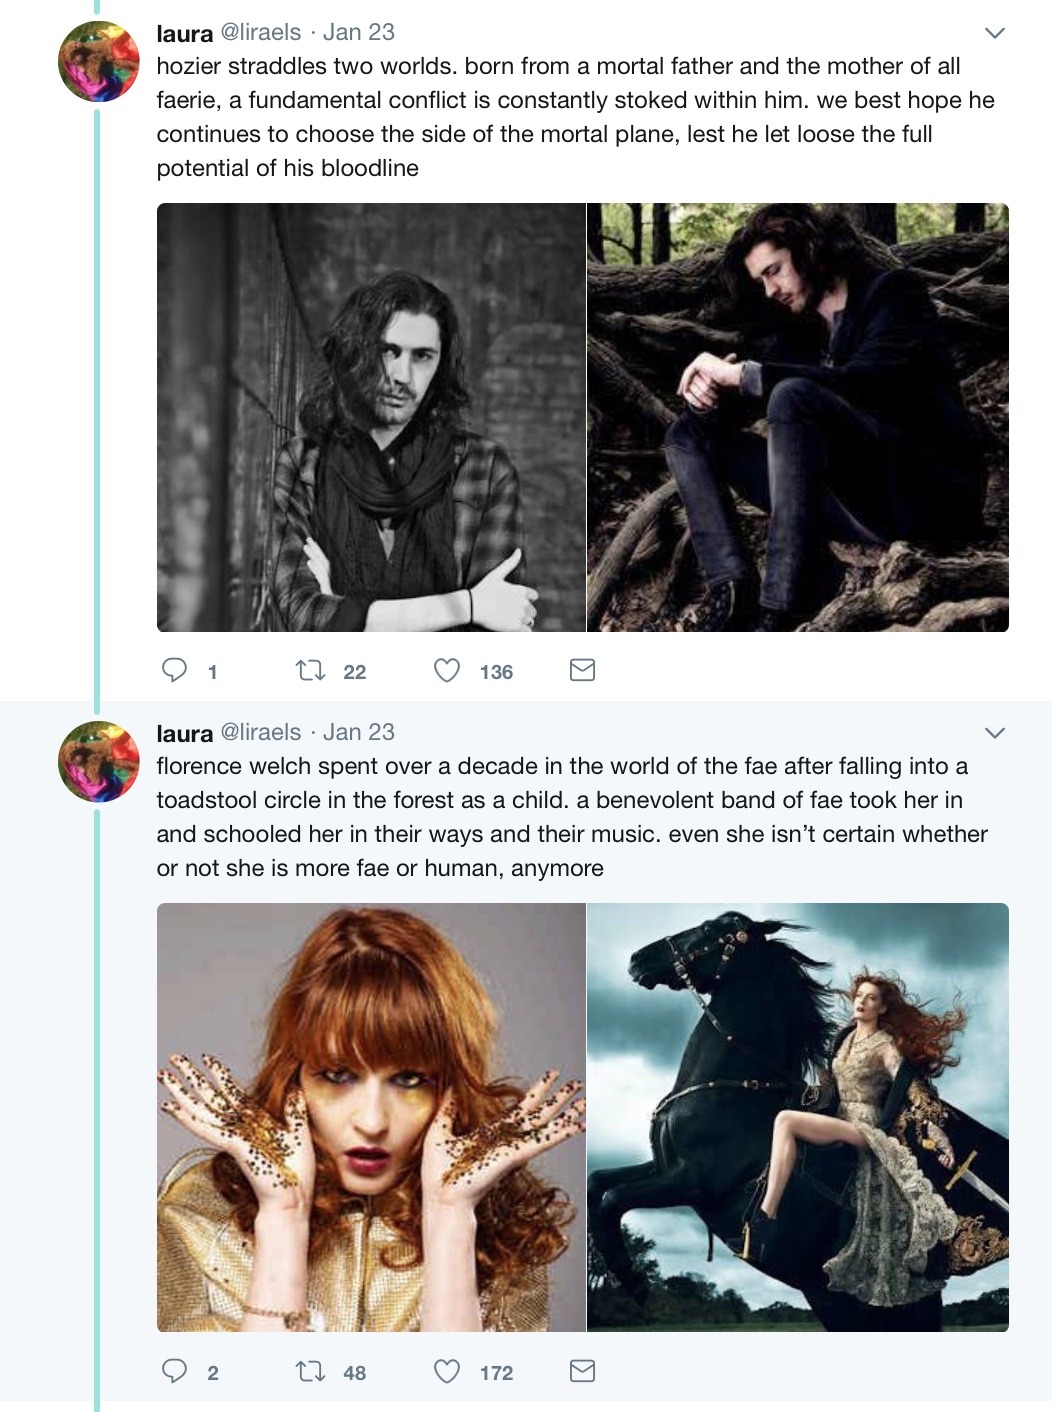Visit @liraels profile from first tweet

pos(260,32)
